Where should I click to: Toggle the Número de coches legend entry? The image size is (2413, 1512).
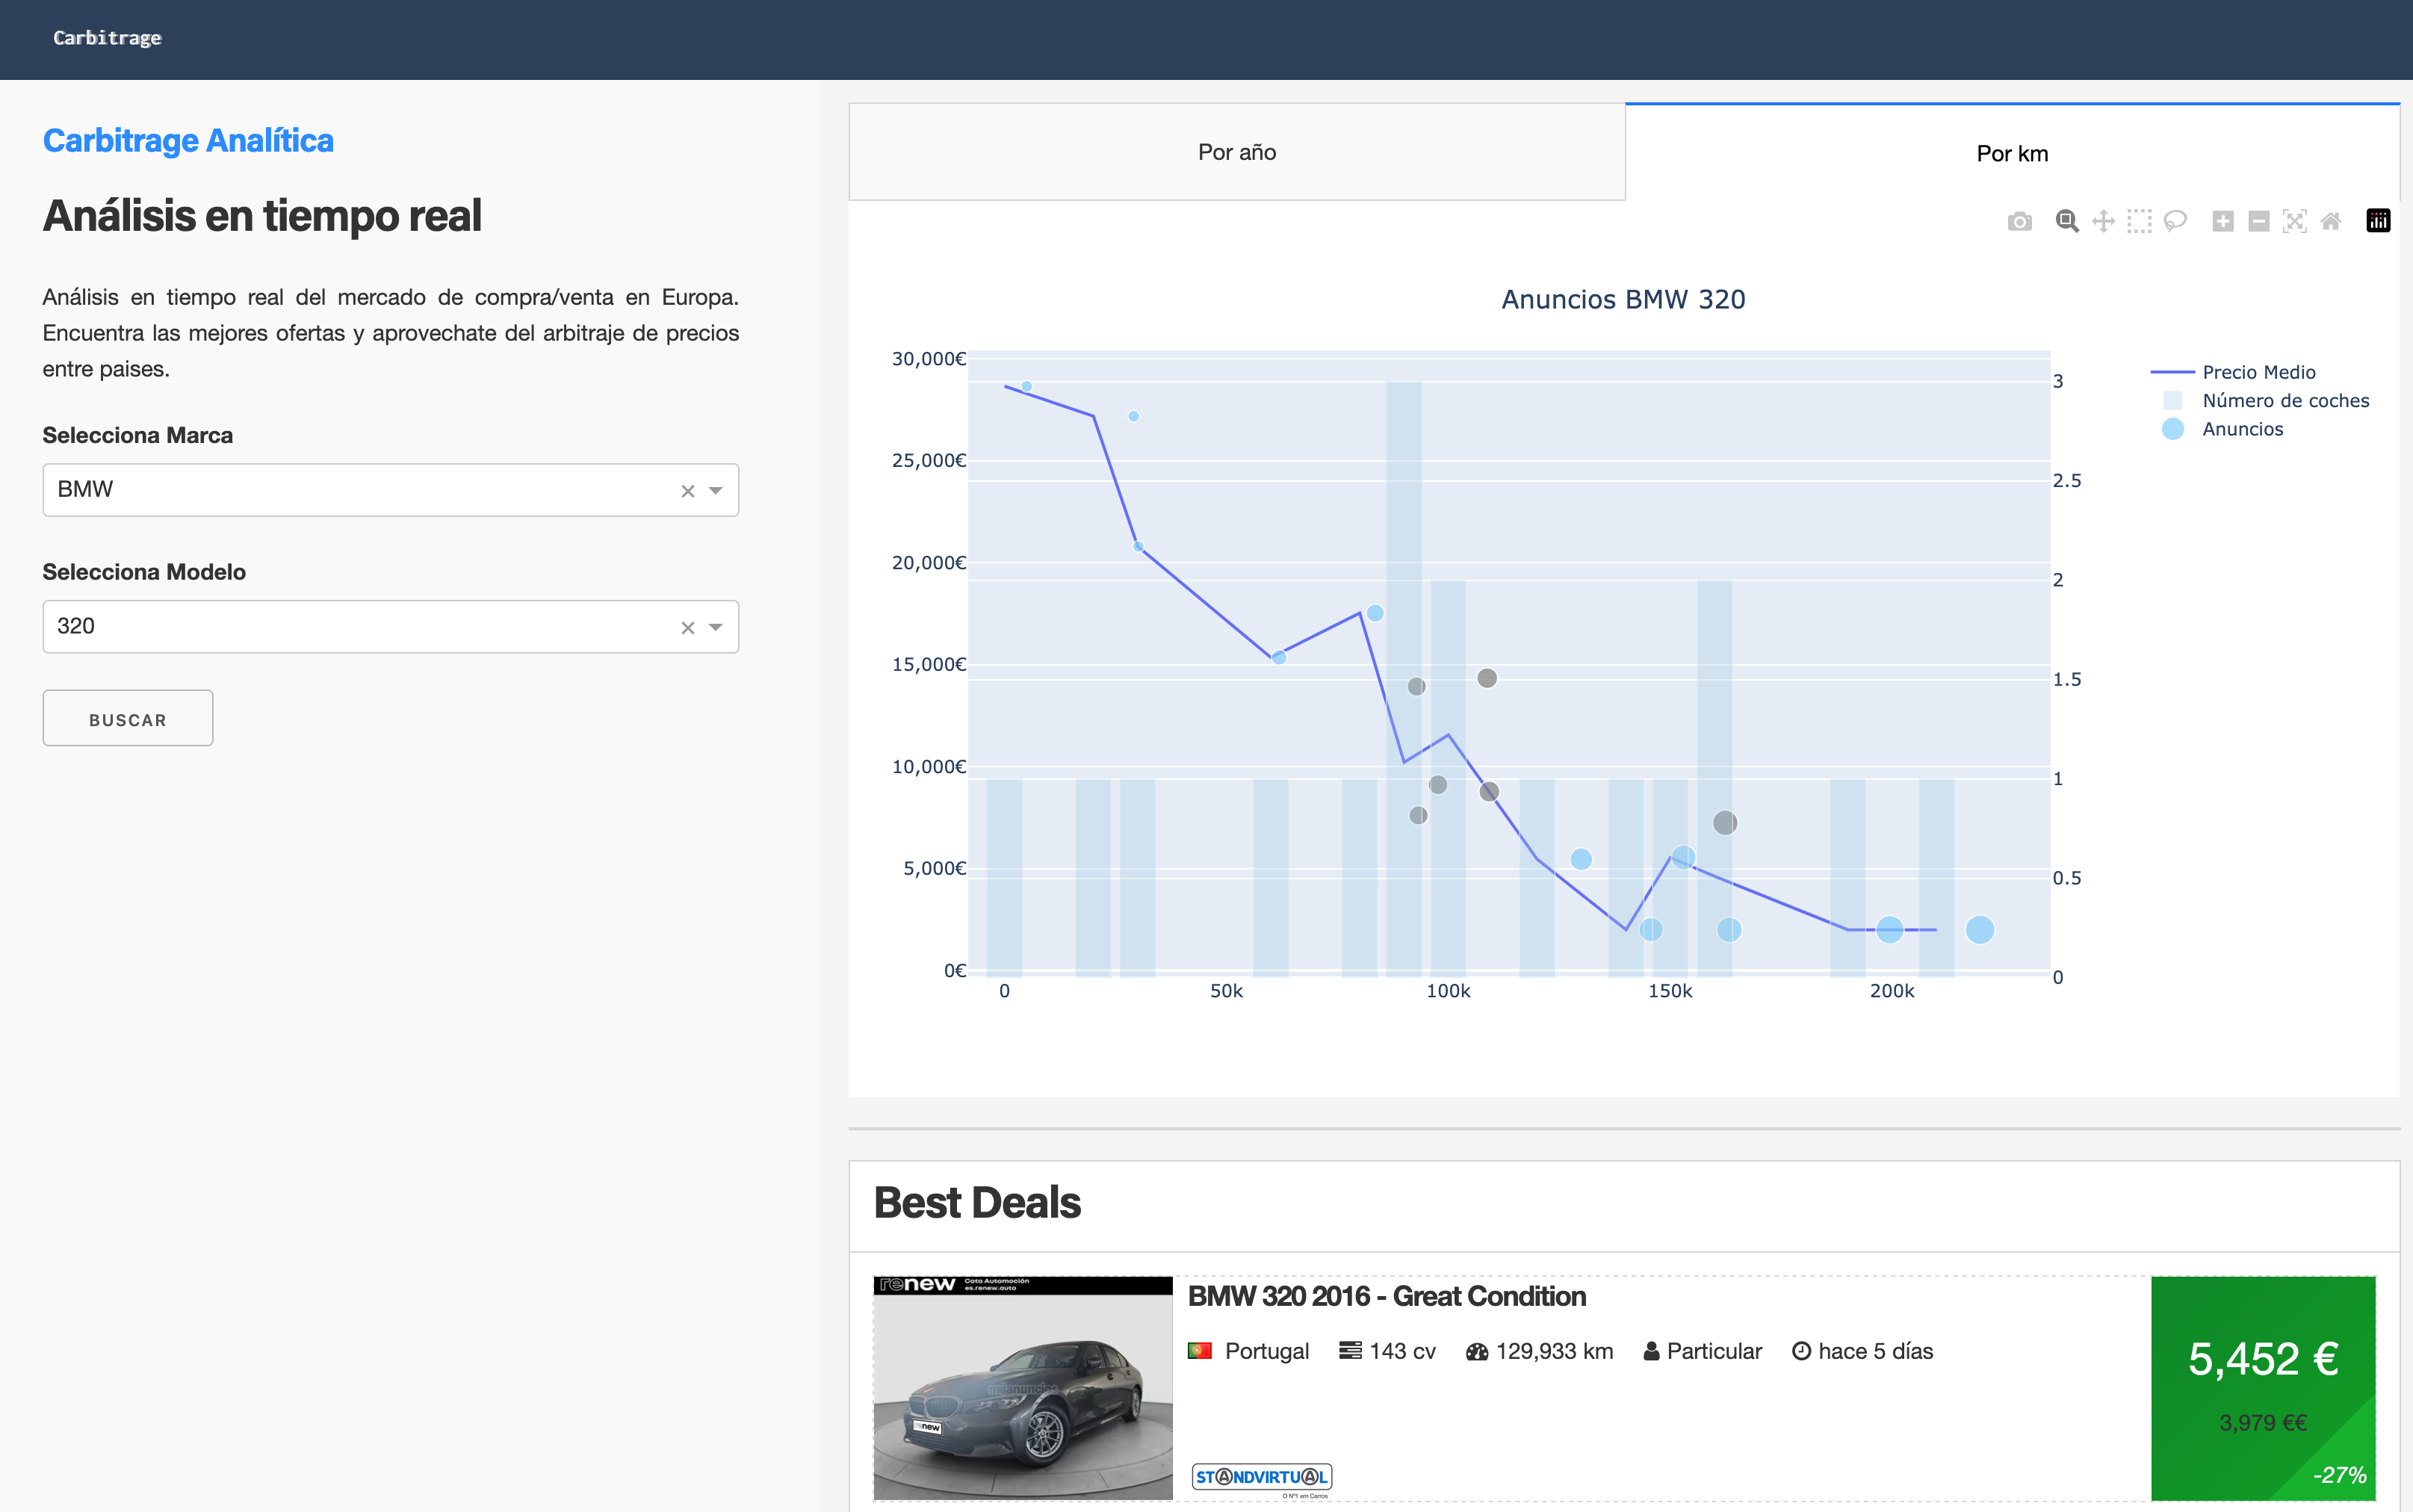[2285, 400]
